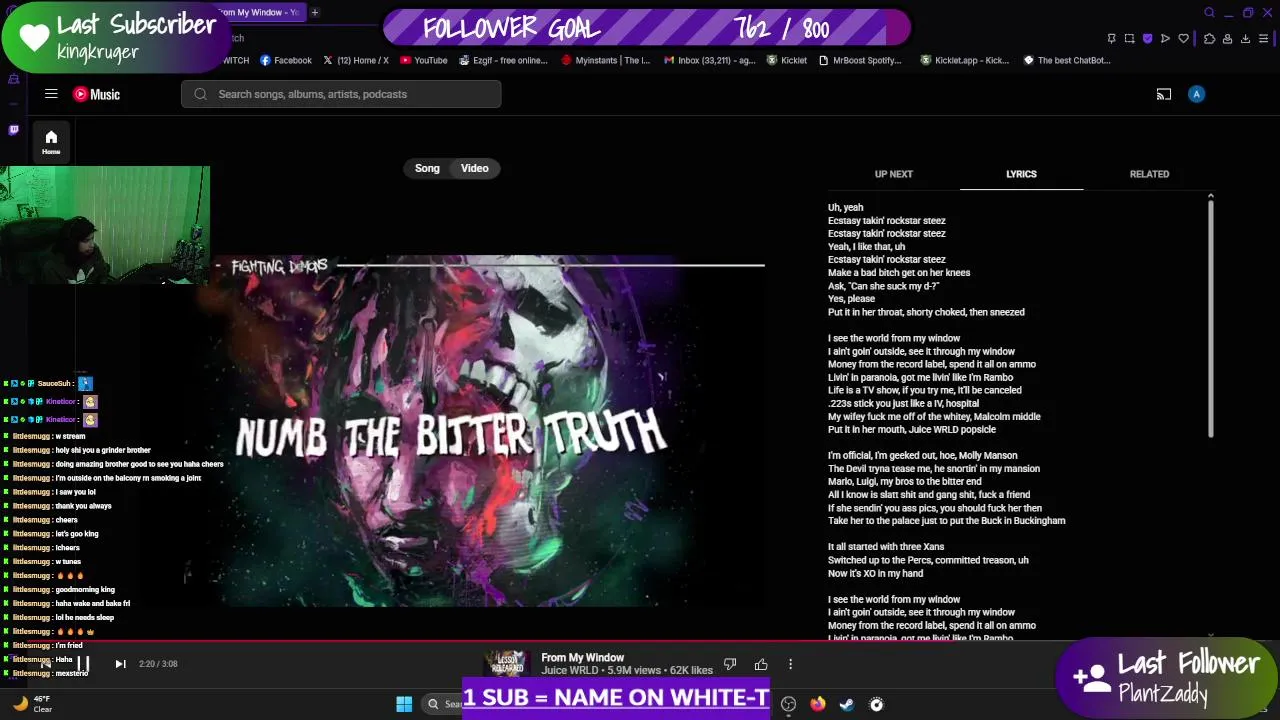
Task: Pause the current song
Action: click(83, 664)
